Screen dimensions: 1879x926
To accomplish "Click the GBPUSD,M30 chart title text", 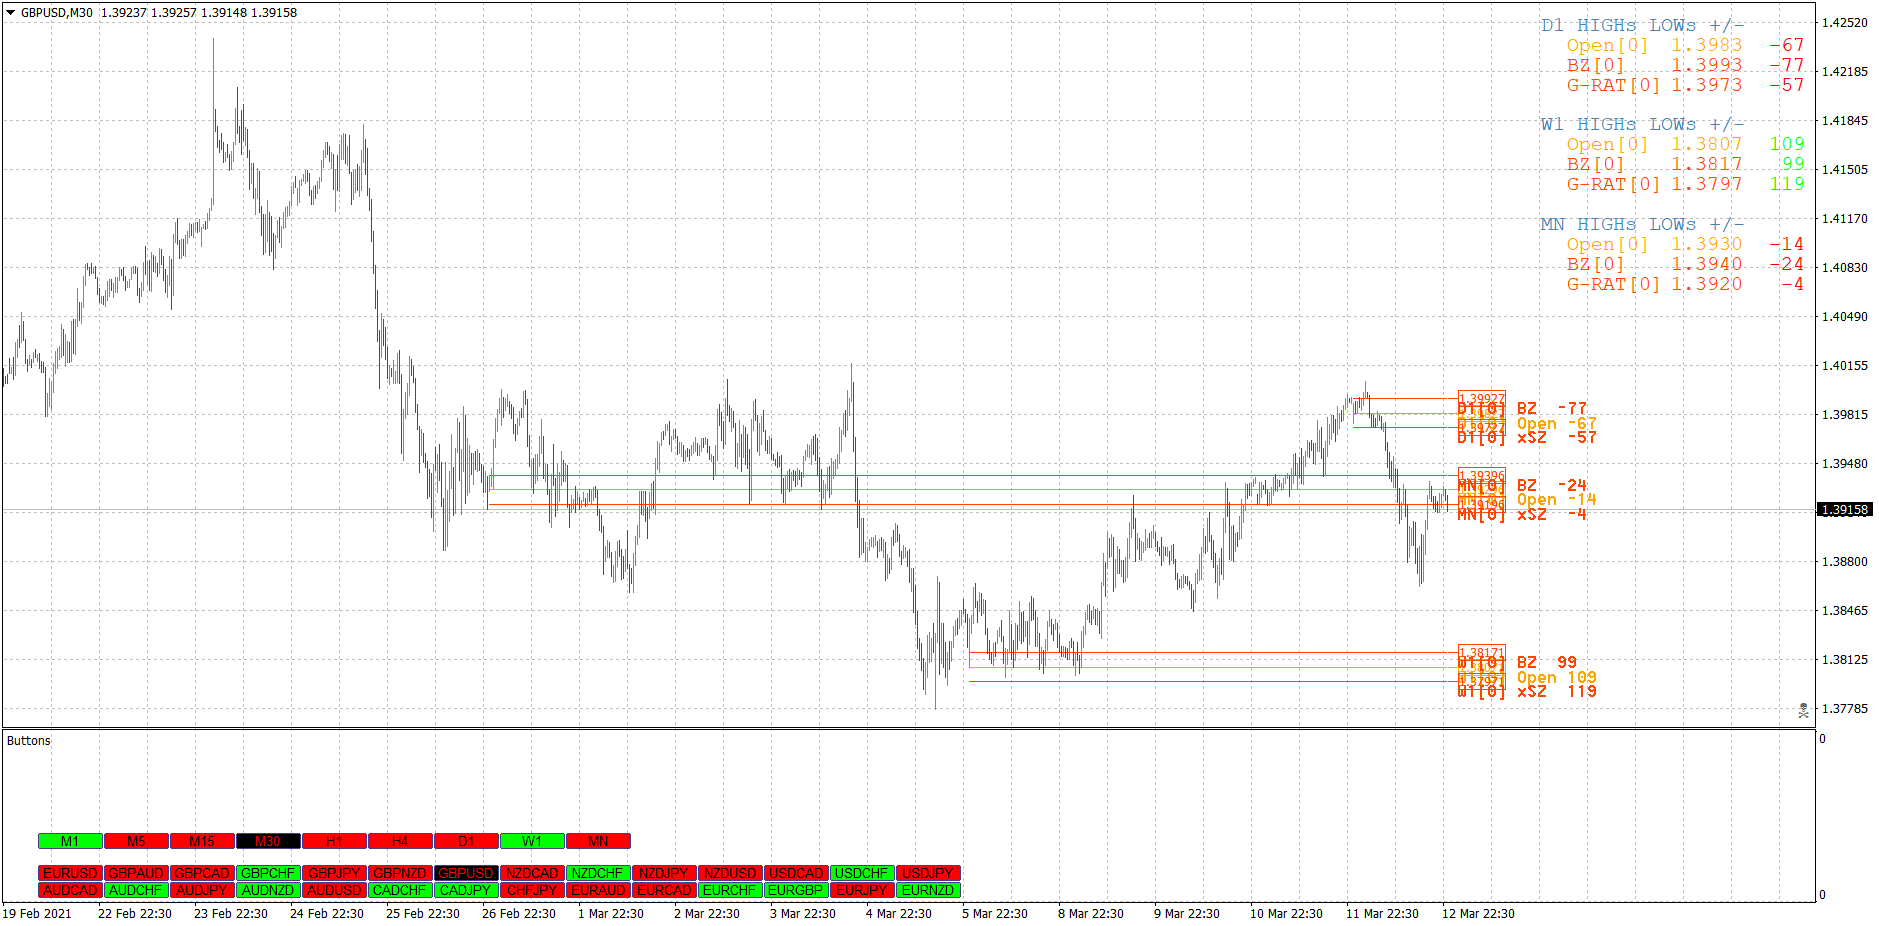I will click(57, 13).
